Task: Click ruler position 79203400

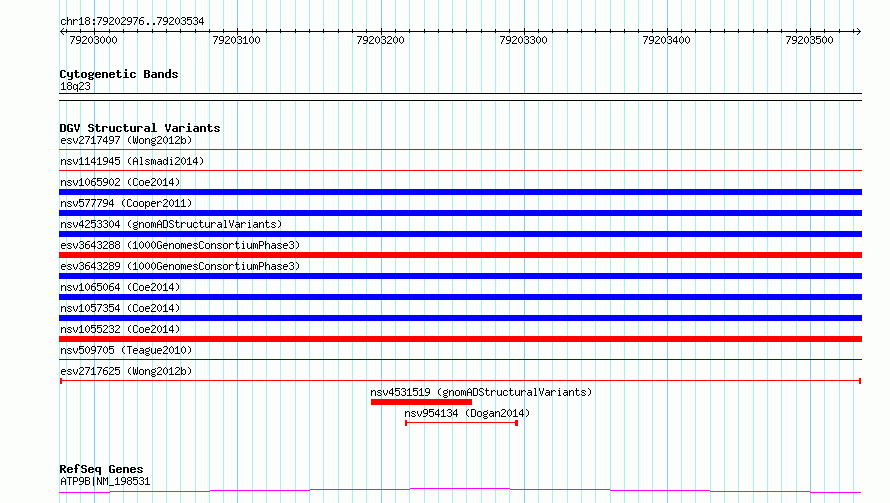Action: [666, 40]
